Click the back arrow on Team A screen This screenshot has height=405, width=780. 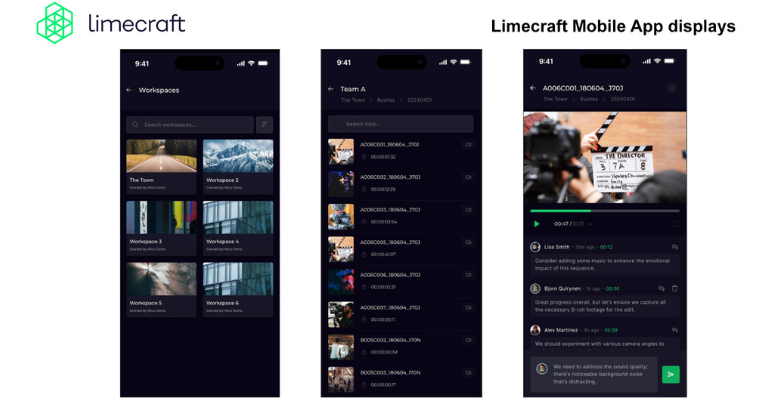coord(331,89)
